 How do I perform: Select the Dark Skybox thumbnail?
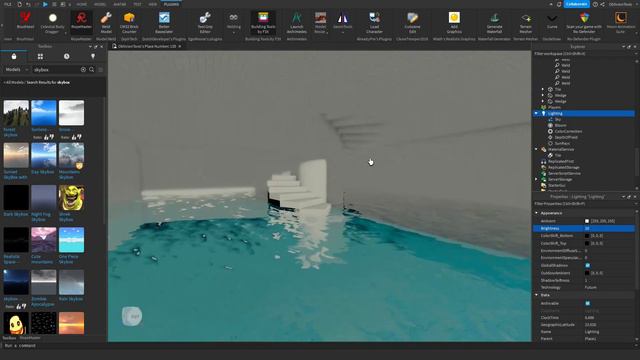coord(16,198)
